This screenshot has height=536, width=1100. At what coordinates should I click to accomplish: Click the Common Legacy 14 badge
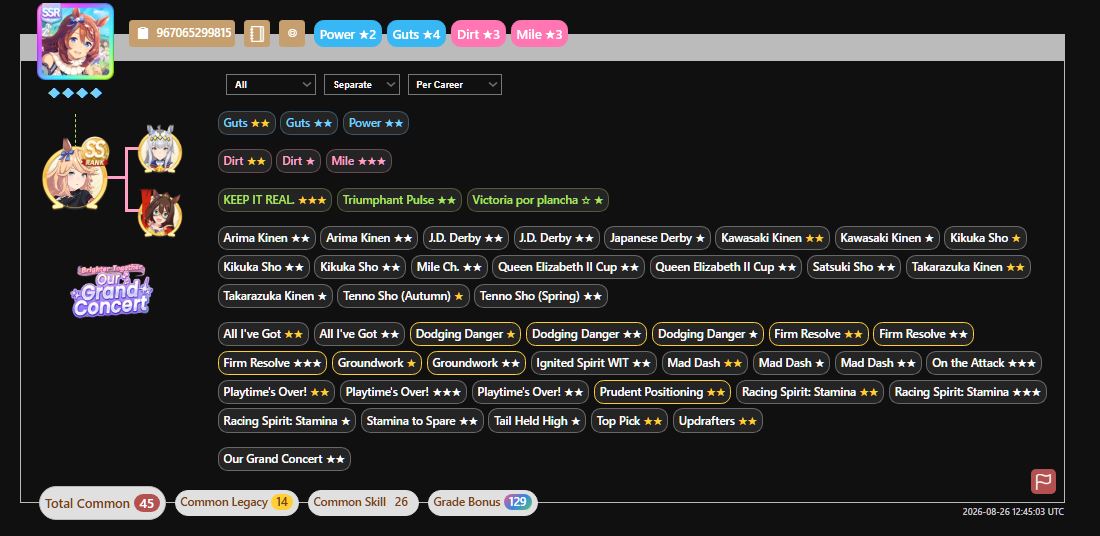[236, 502]
